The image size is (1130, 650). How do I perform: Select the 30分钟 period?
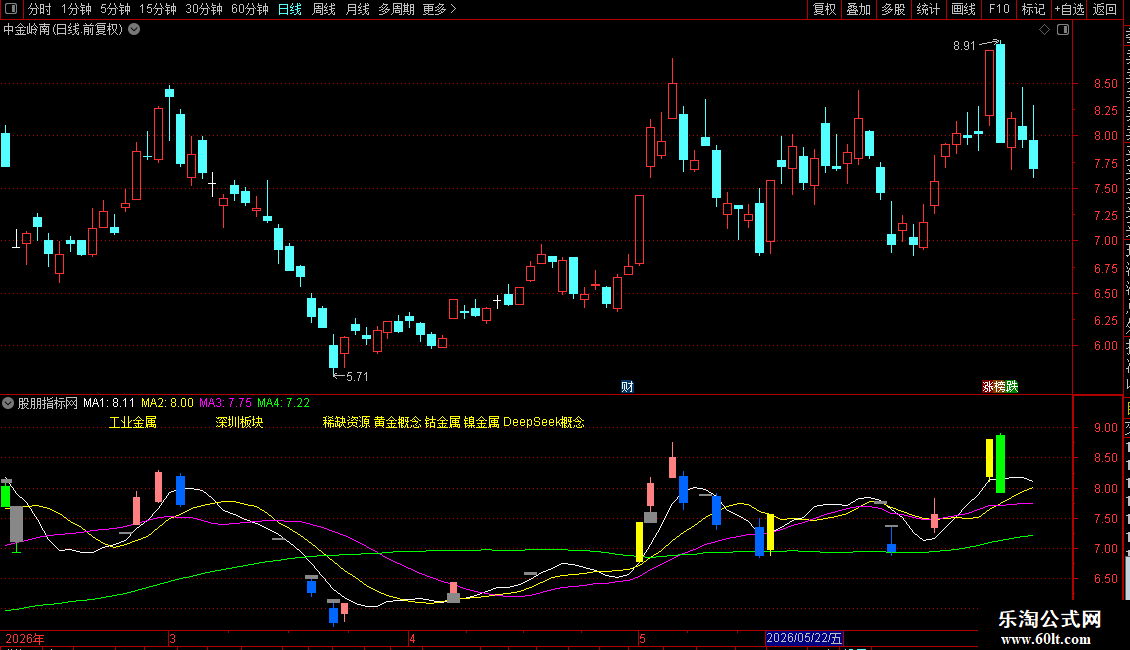[204, 9]
